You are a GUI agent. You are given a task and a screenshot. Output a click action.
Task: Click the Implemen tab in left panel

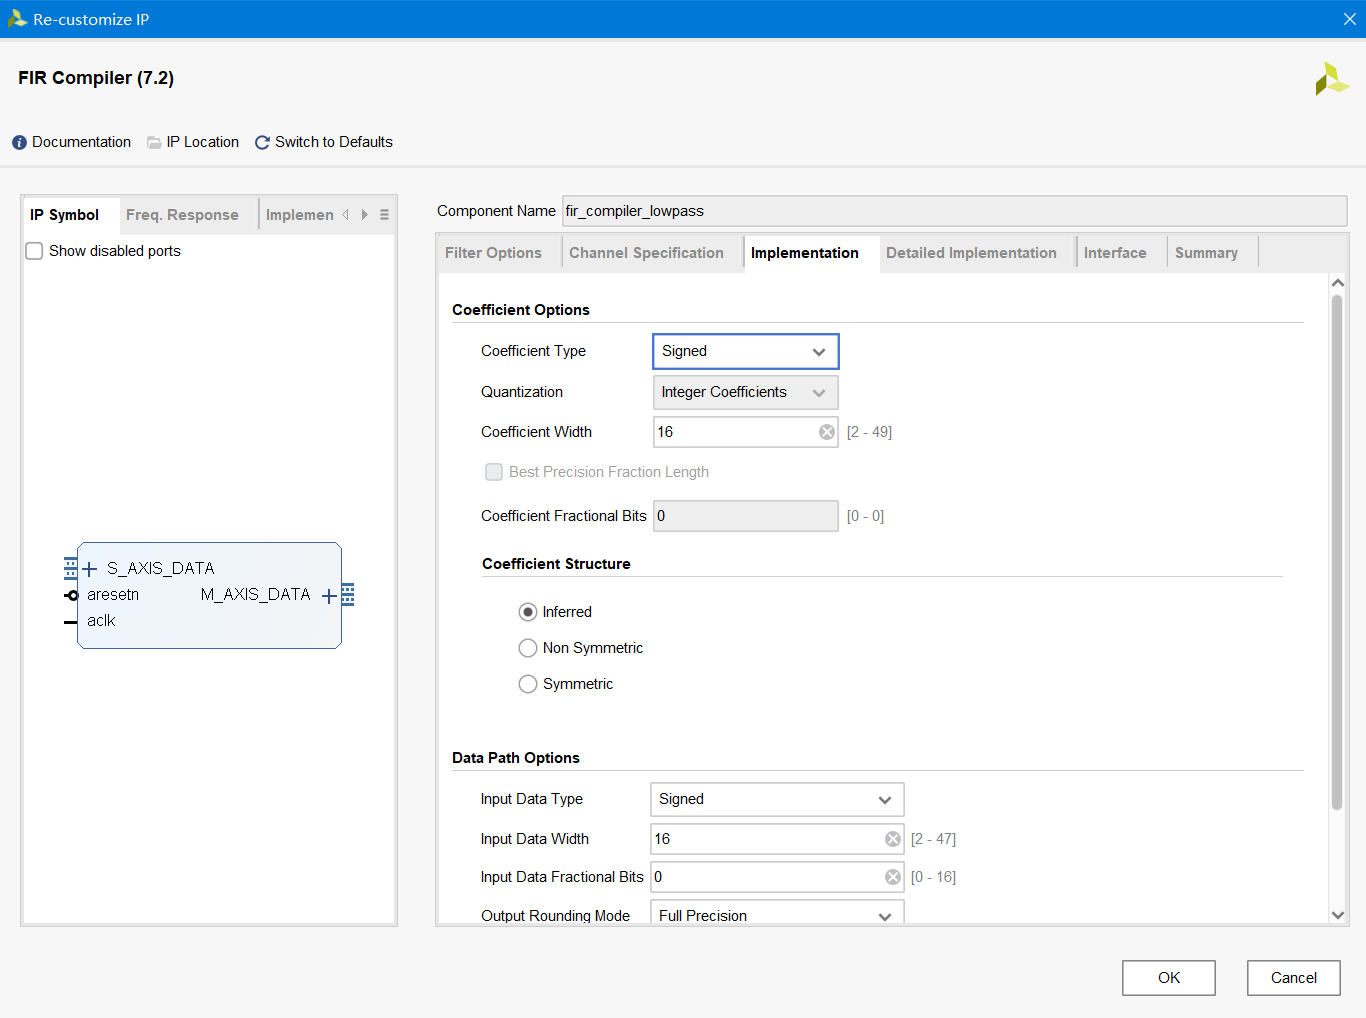pos(300,215)
